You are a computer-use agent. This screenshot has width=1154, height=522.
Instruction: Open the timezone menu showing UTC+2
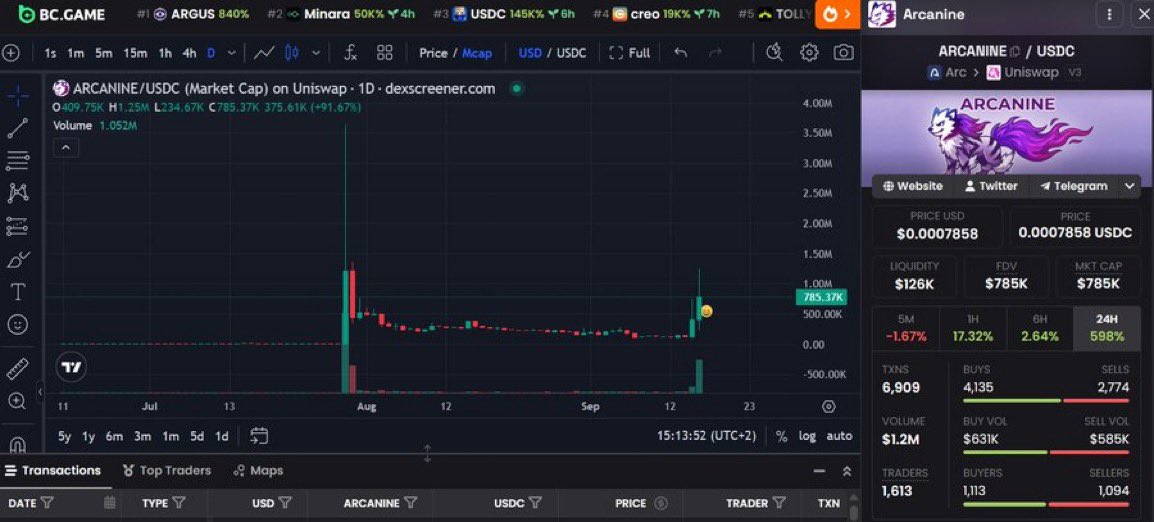coord(707,436)
